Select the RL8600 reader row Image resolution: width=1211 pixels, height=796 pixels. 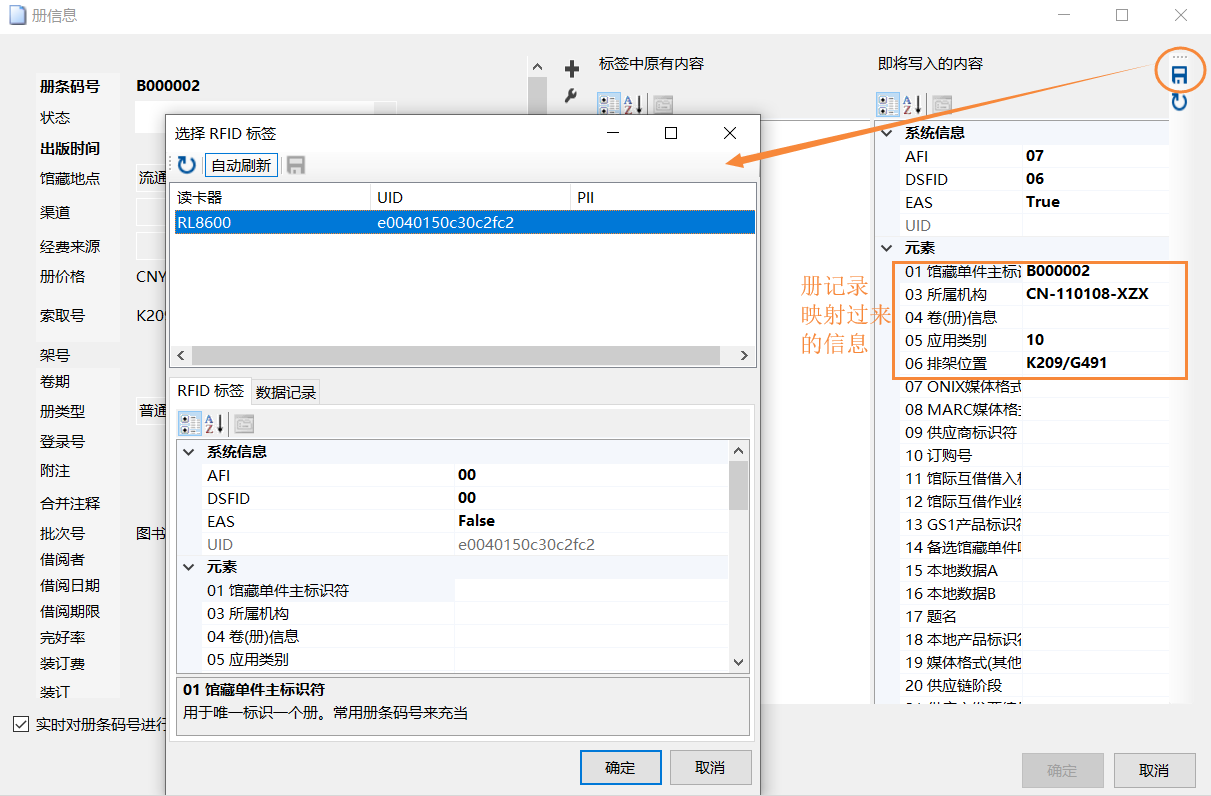(x=463, y=222)
